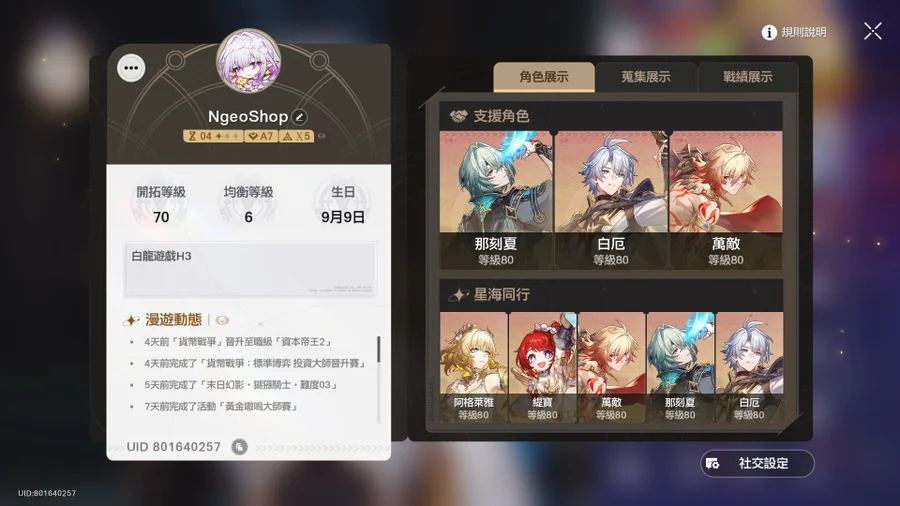Open the 阿格萊雅 card in 星海同行
The width and height of the screenshot is (900, 506).
tap(474, 367)
